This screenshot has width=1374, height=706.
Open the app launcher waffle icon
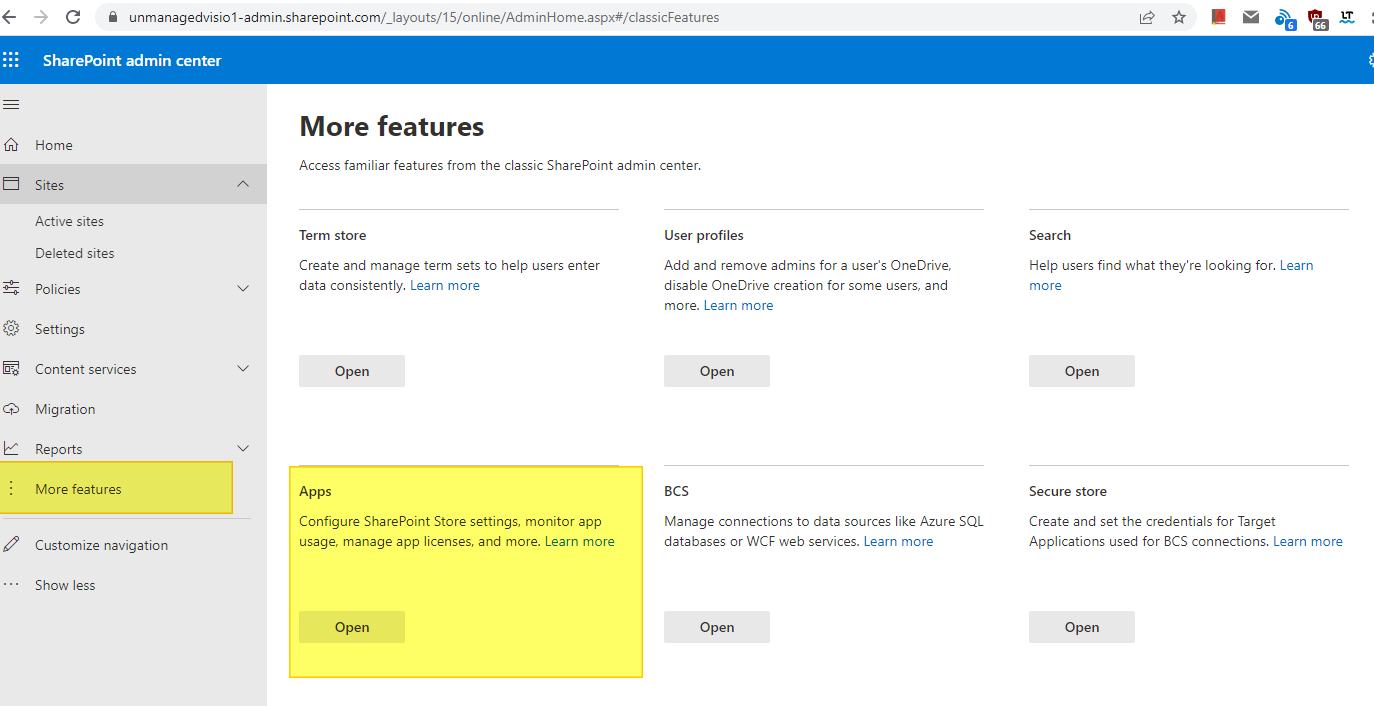pos(11,60)
